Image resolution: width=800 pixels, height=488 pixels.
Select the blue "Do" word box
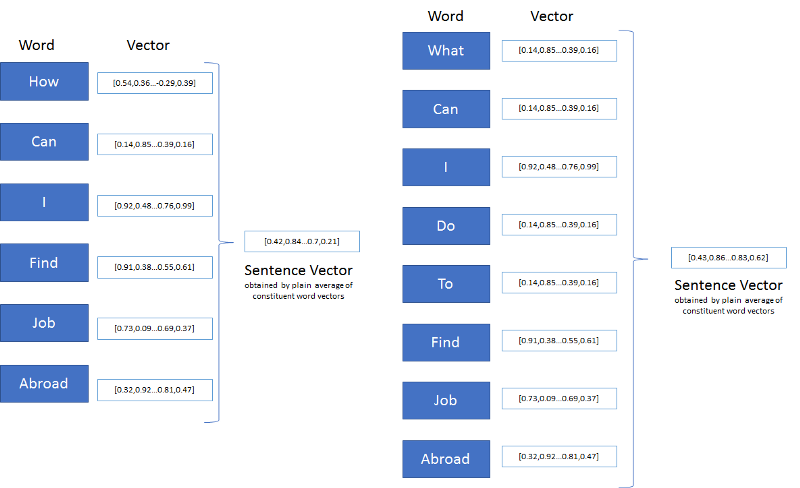pyautogui.click(x=445, y=225)
